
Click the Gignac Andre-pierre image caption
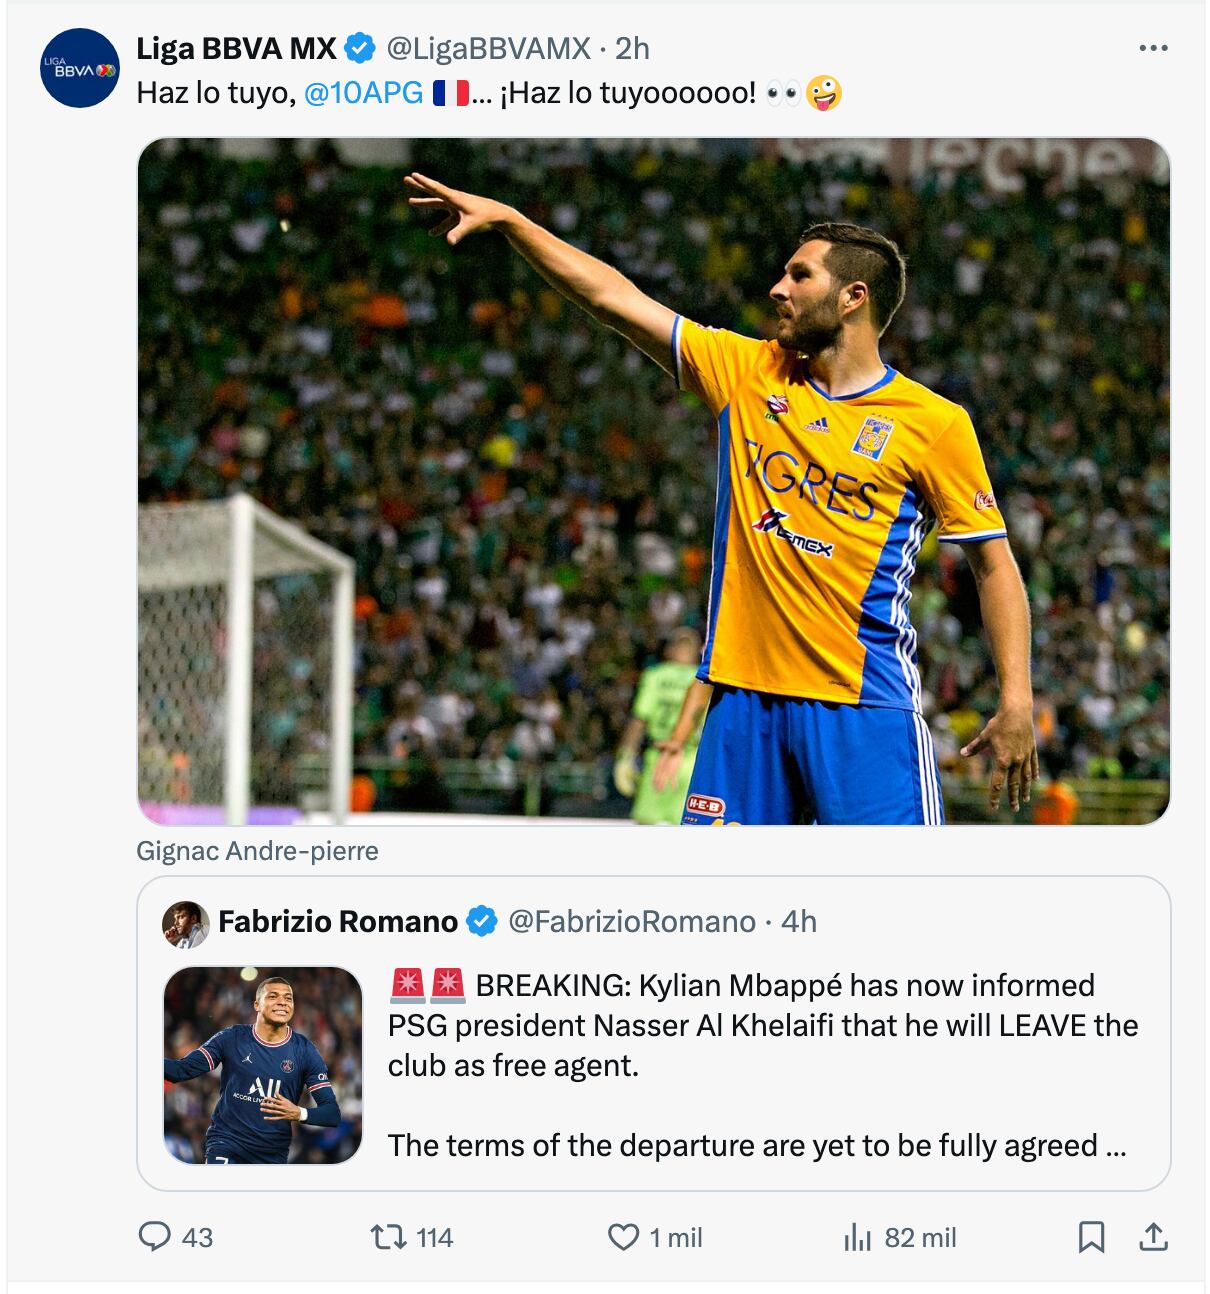257,851
